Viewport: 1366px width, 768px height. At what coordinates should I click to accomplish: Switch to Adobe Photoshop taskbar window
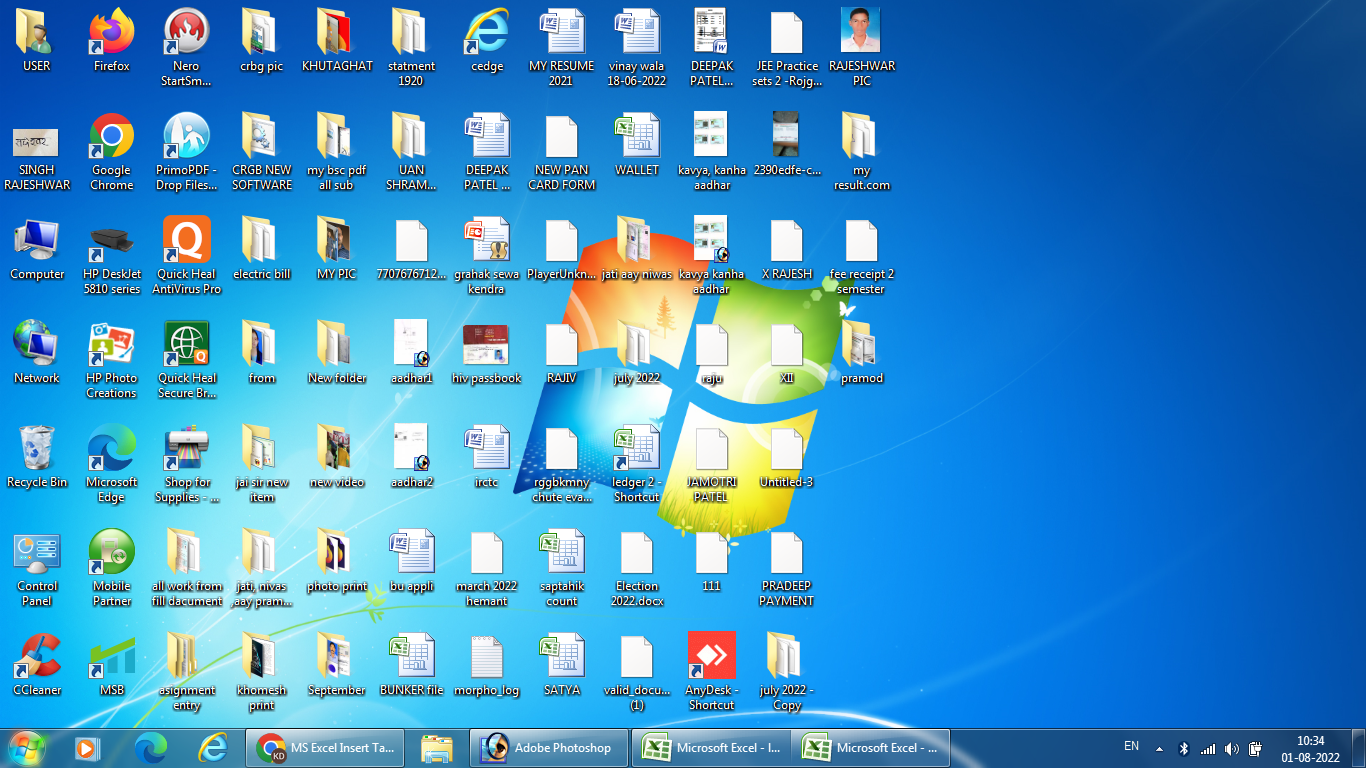tap(549, 747)
